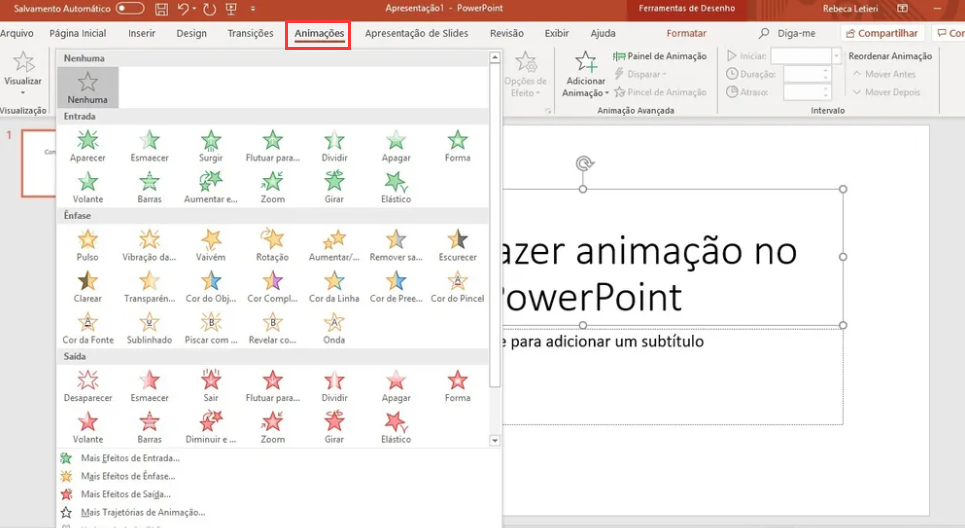
Task: Apply the Cor da Linha effect
Action: 334,287
